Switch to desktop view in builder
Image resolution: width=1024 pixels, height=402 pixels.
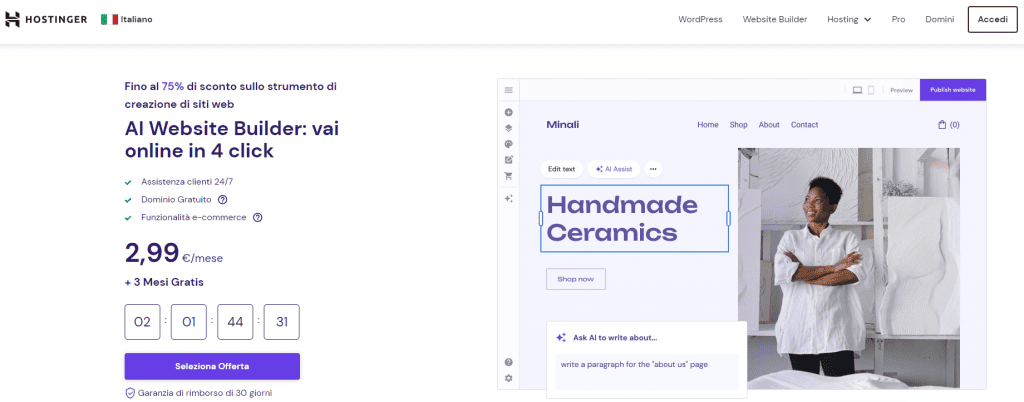pos(857,90)
